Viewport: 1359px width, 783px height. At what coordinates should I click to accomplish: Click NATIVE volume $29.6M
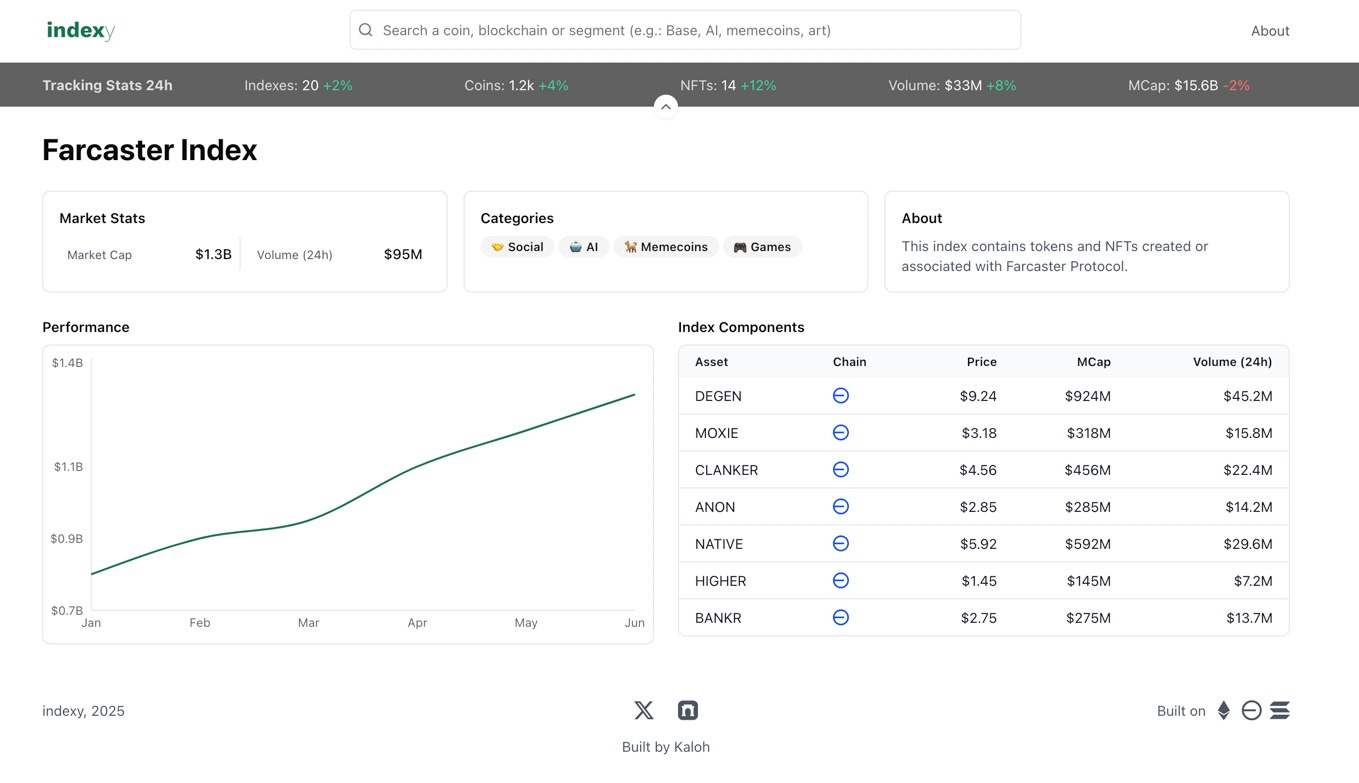coord(1248,544)
